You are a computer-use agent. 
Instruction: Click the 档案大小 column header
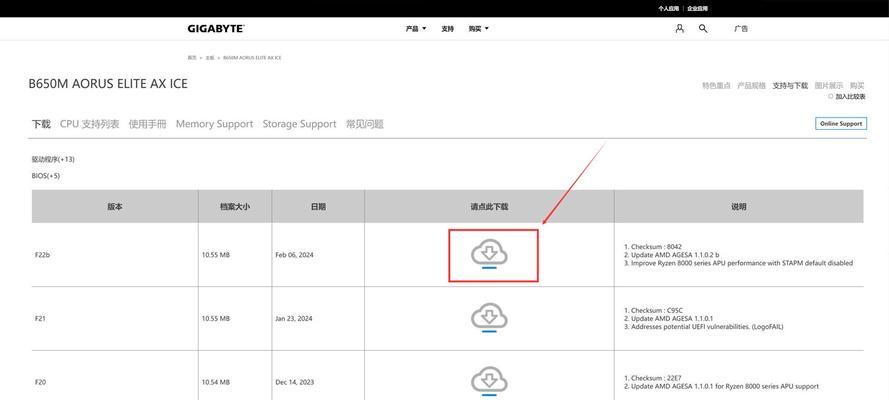[x=235, y=207]
